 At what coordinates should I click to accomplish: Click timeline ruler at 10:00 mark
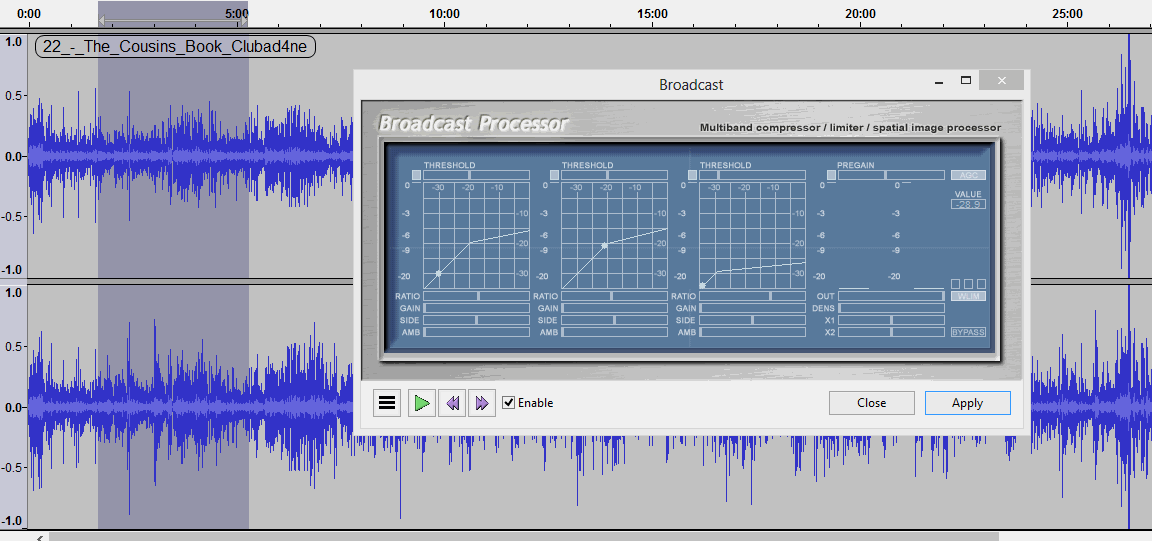(444, 13)
